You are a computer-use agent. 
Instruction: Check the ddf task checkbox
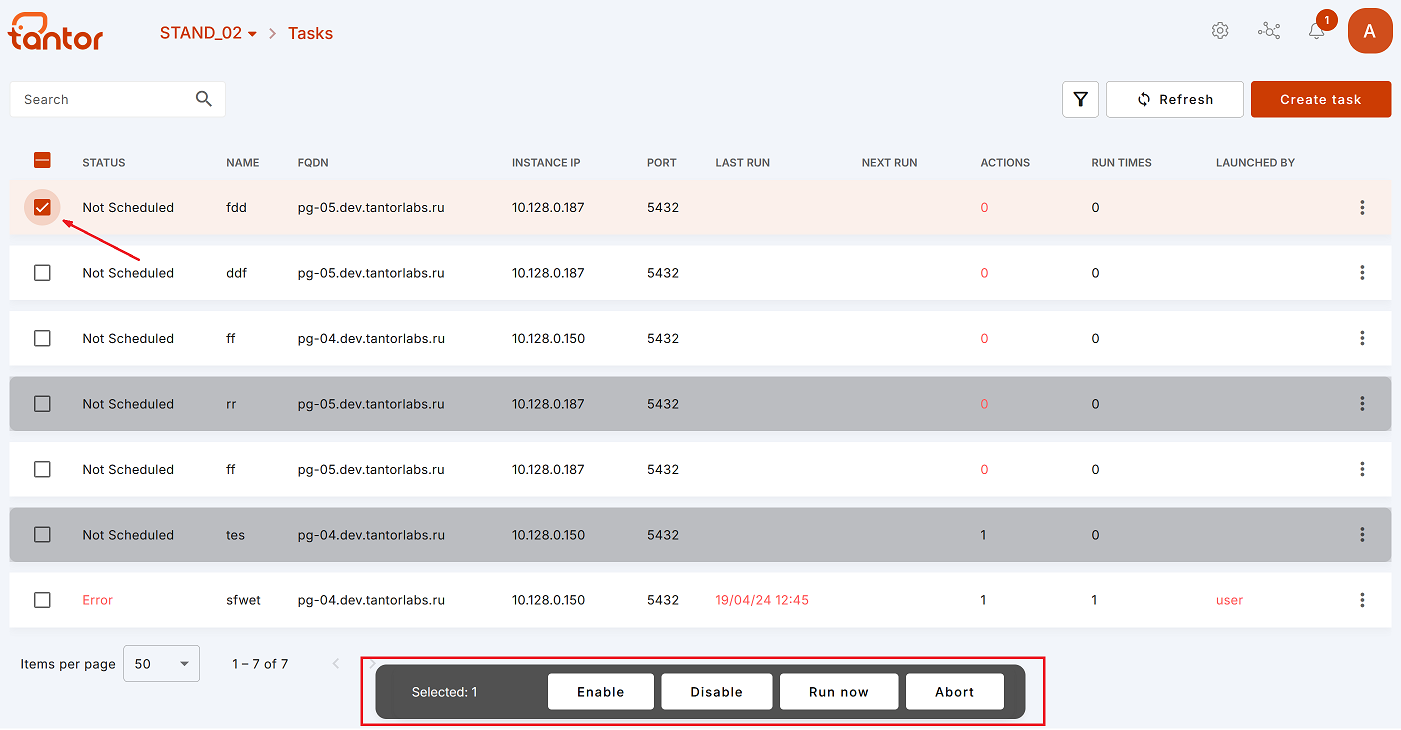coord(42,273)
